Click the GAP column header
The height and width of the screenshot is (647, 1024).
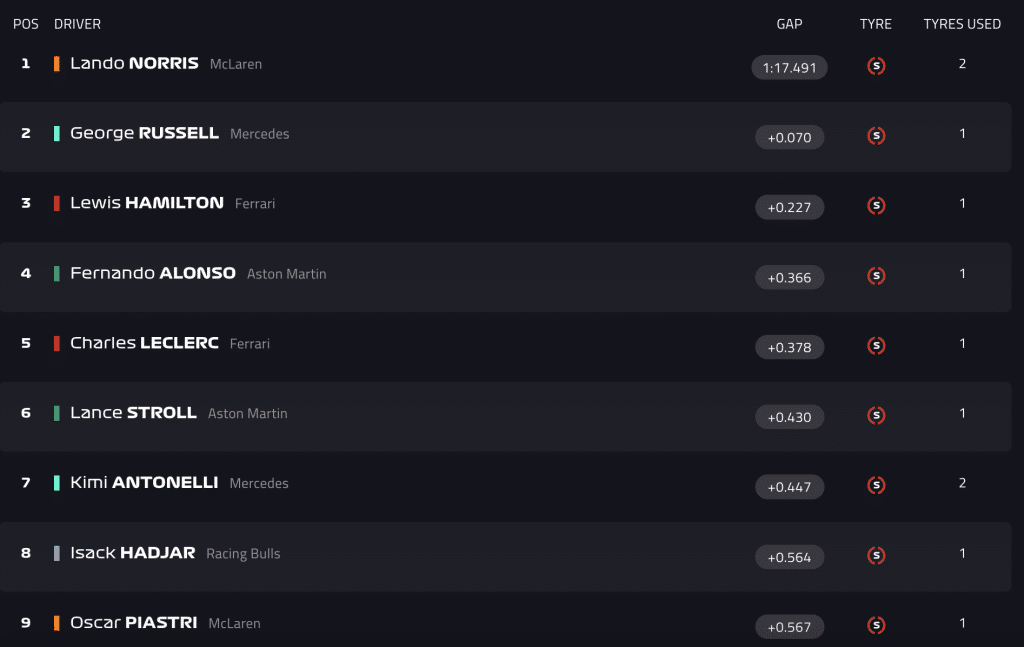(789, 24)
